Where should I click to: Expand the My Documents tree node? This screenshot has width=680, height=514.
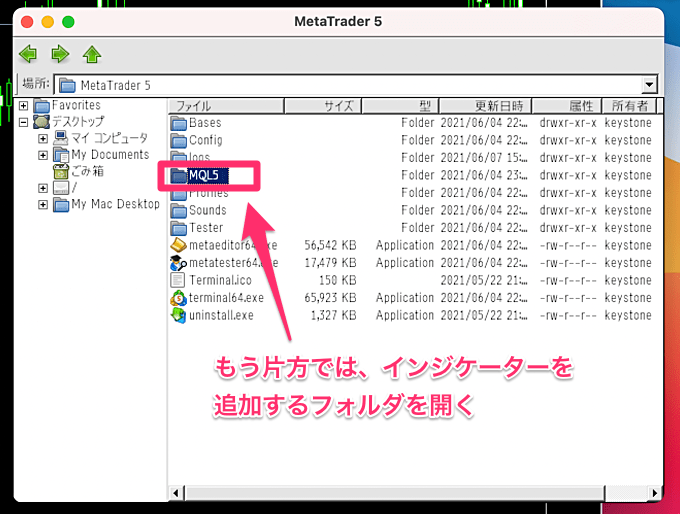coord(42,155)
